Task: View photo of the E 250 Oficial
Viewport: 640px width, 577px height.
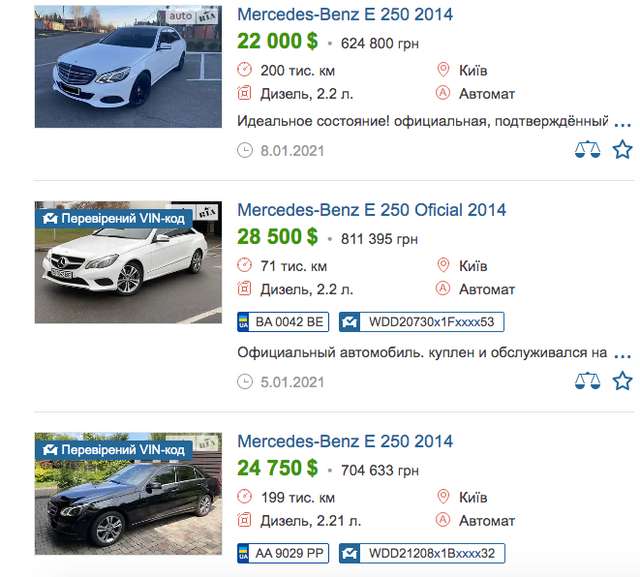Action: point(128,262)
